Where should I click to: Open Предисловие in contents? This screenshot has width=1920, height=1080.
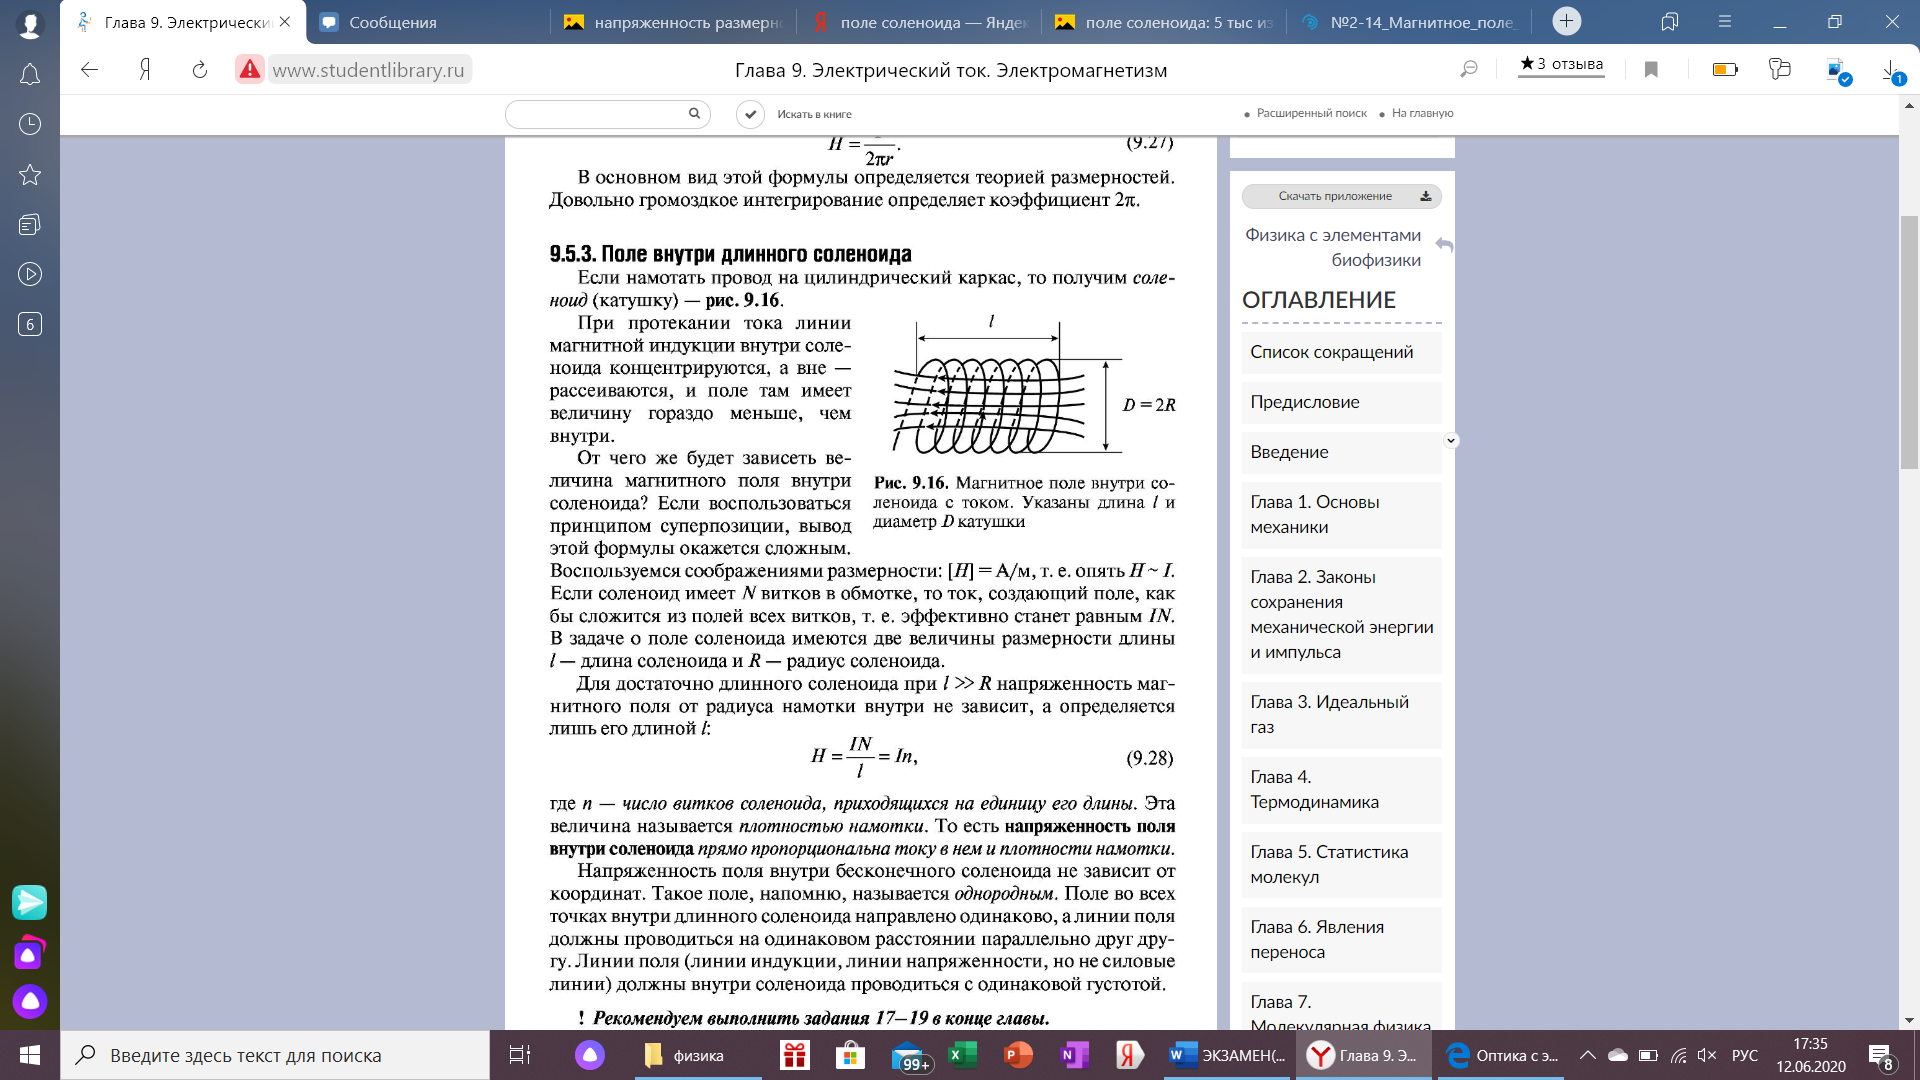(x=1341, y=402)
